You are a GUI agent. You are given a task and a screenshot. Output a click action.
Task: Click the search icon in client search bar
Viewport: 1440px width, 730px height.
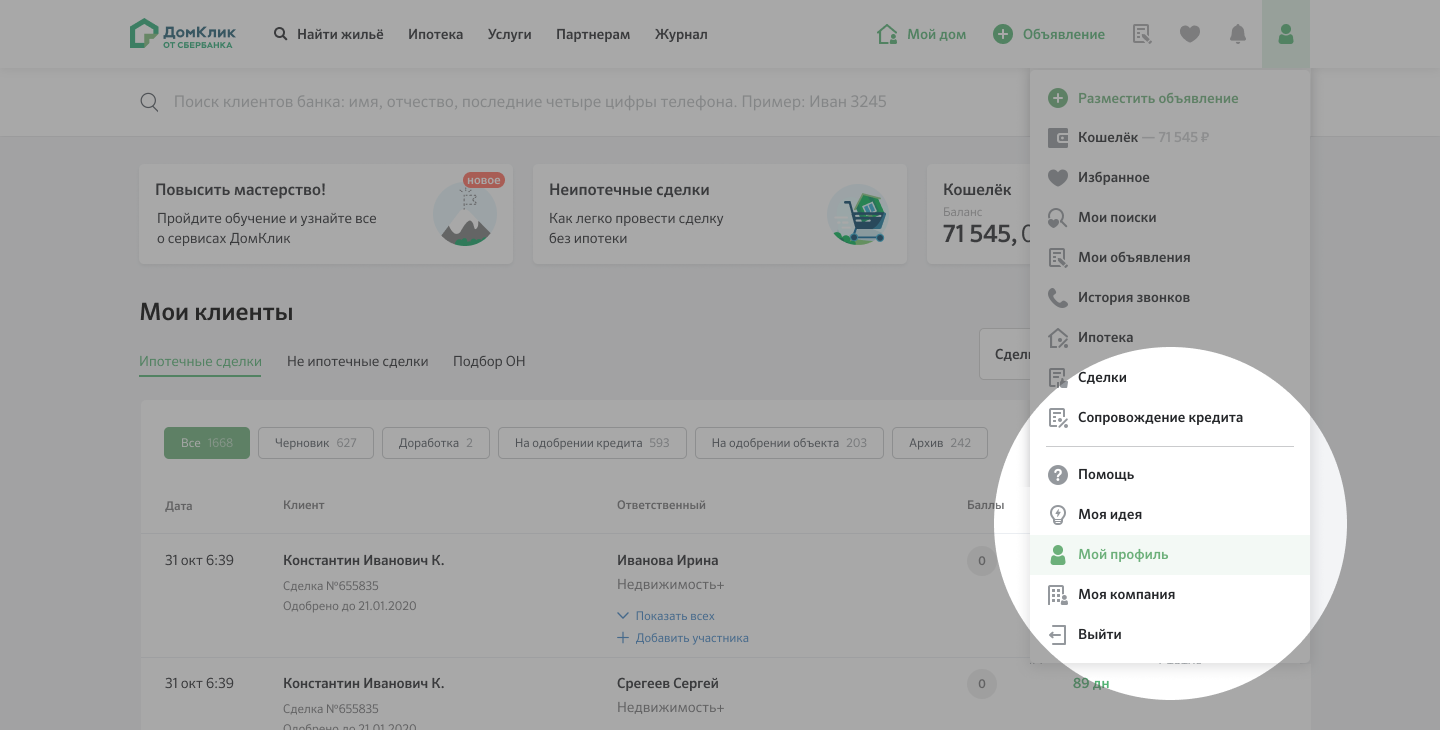click(x=149, y=102)
